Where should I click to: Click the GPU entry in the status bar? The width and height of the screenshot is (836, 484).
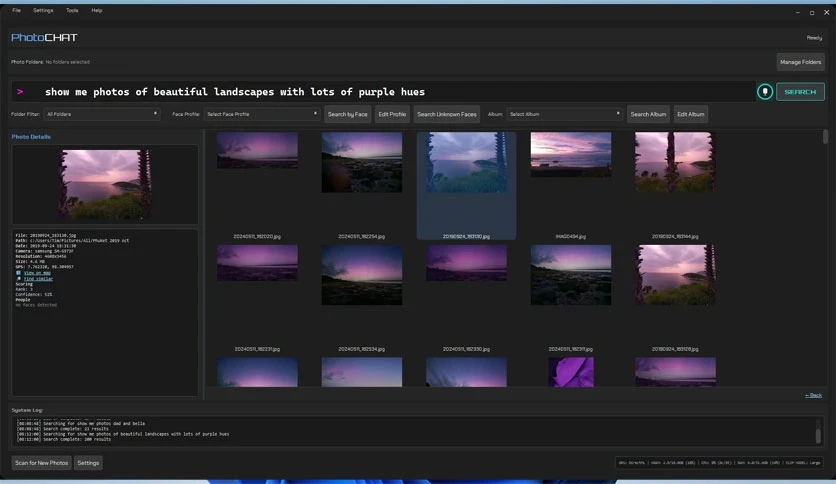tap(631, 463)
